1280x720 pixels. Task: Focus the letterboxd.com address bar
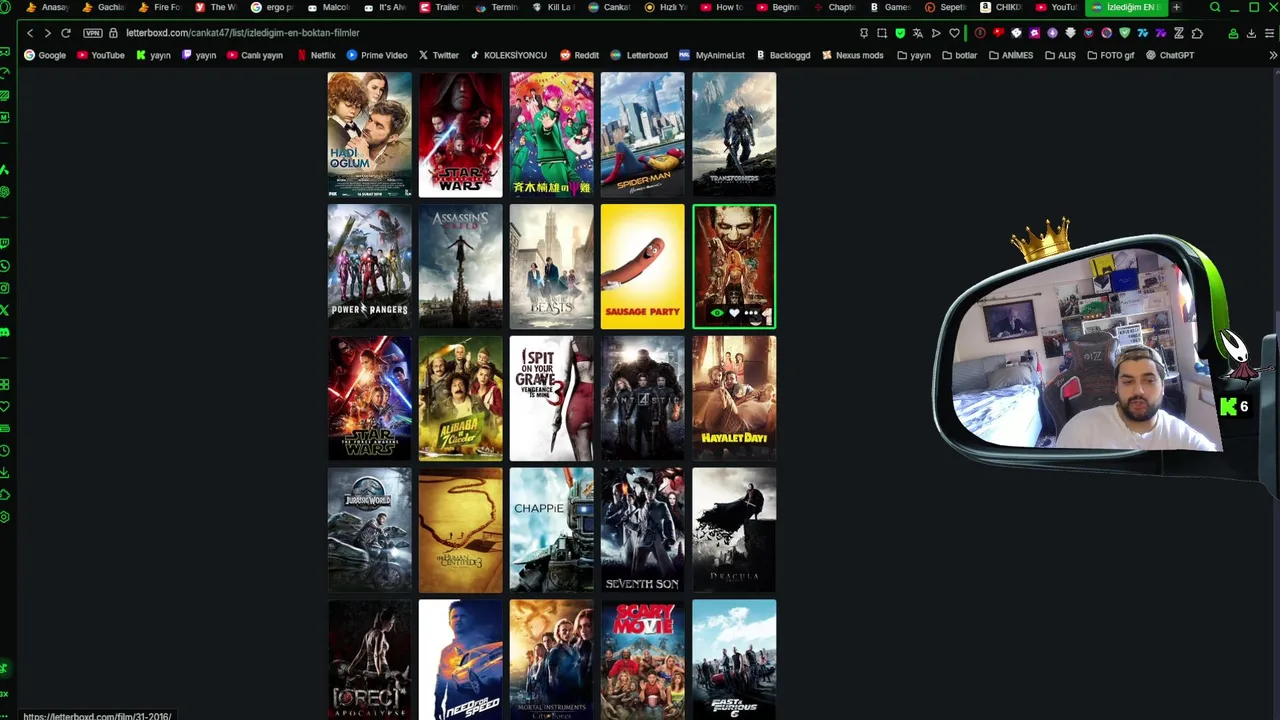pyautogui.click(x=242, y=33)
